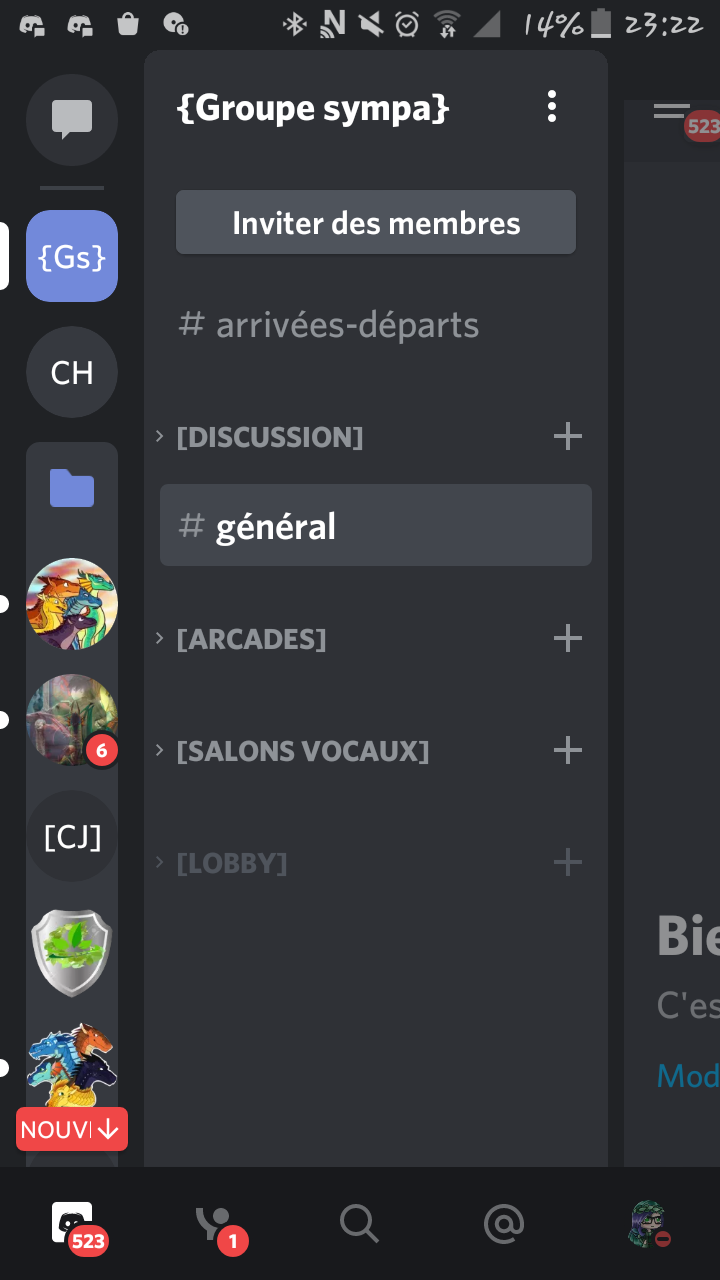Open the blue server folder icon

72,489
